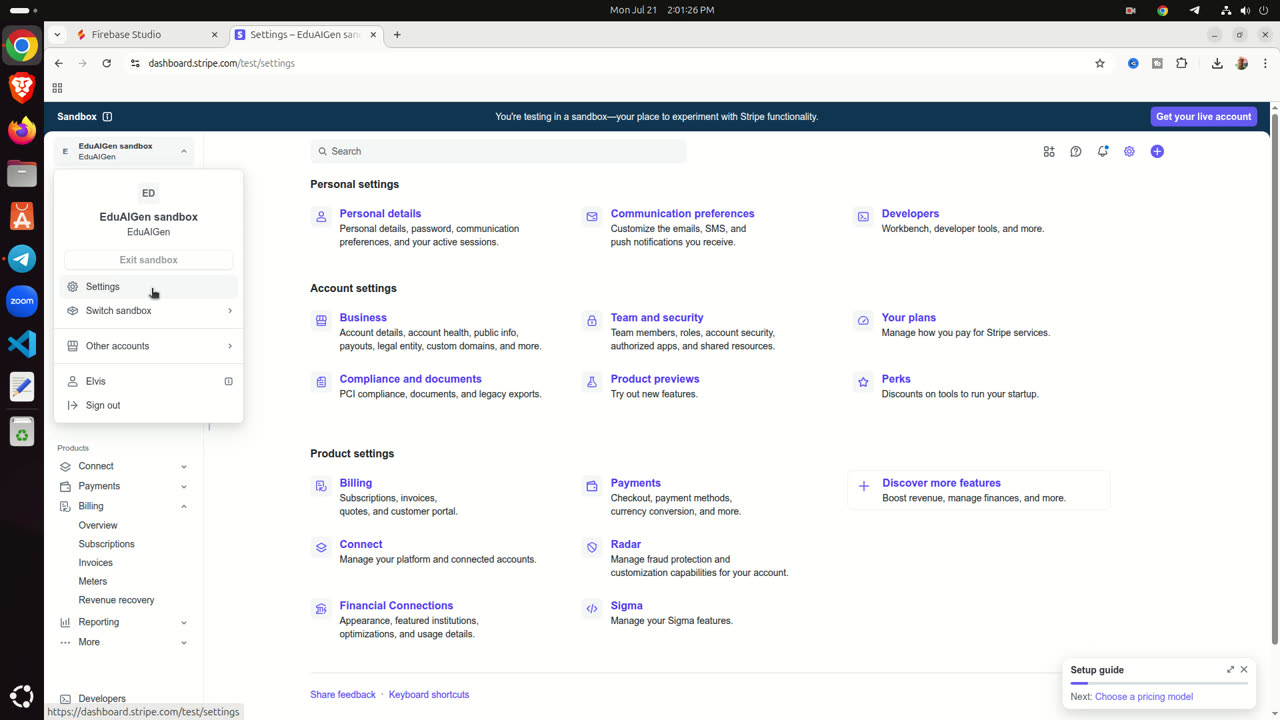Open the Billing product settings link

point(355,483)
